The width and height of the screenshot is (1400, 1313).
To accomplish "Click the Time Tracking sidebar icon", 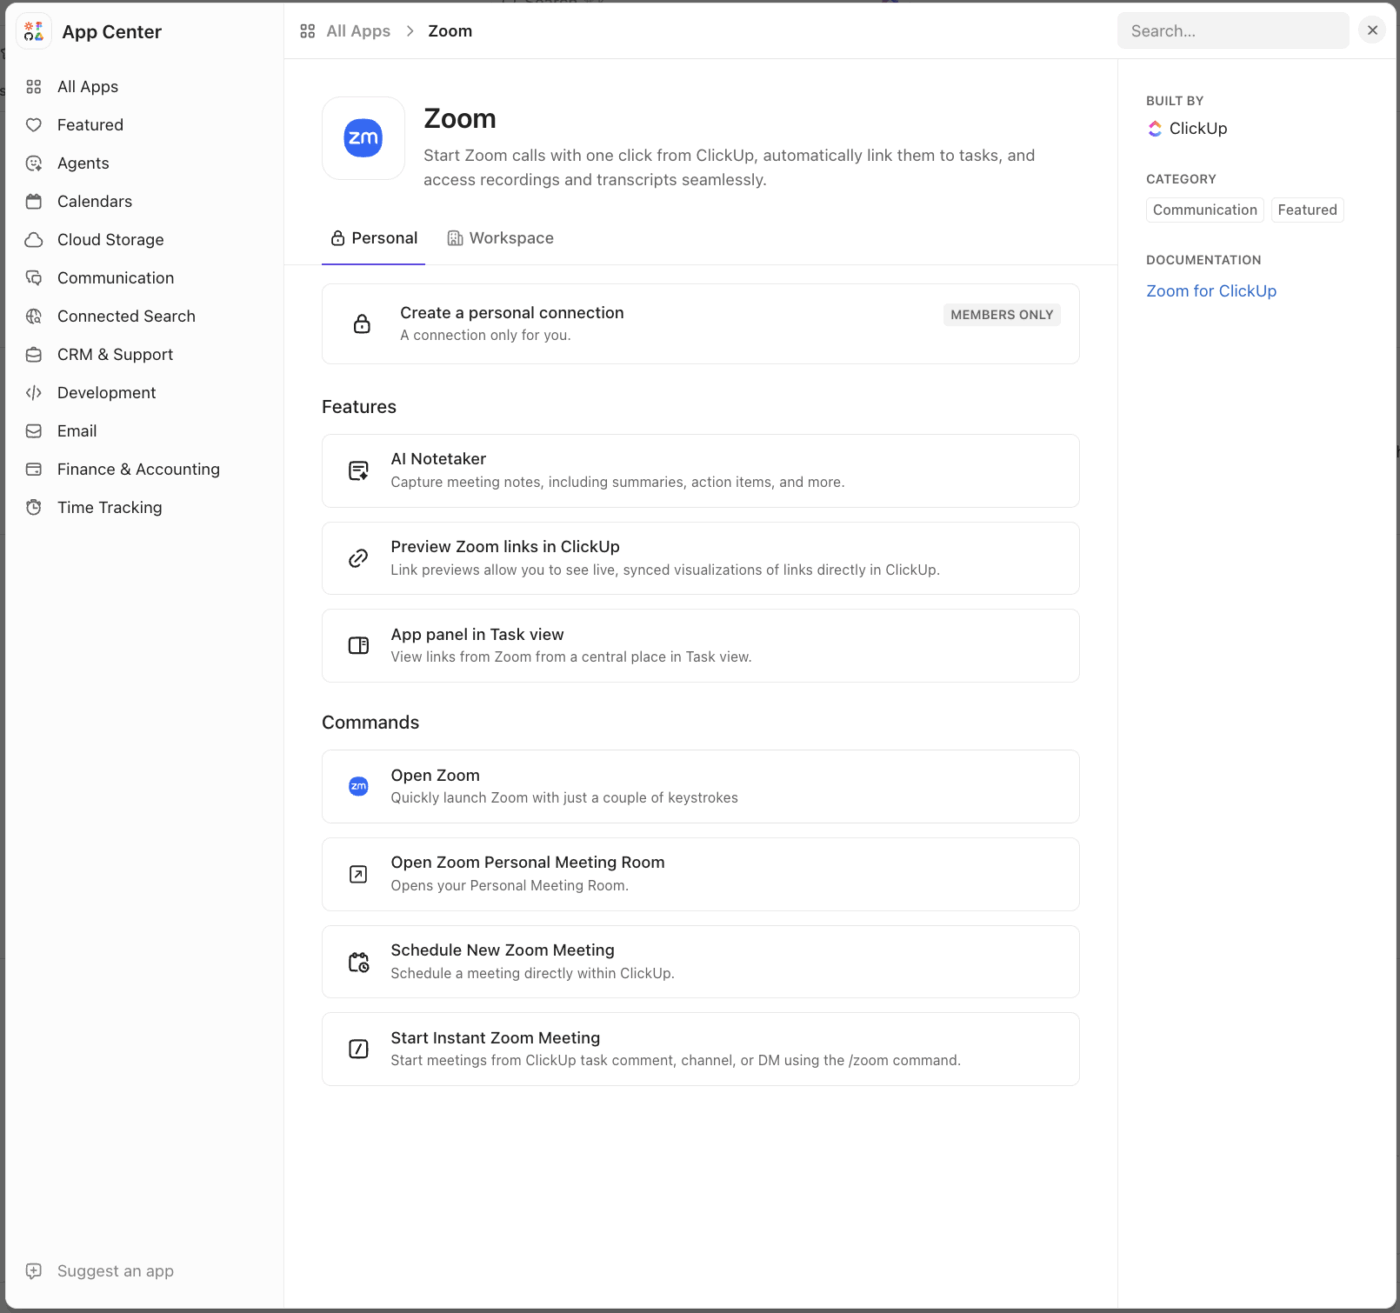I will pos(34,507).
